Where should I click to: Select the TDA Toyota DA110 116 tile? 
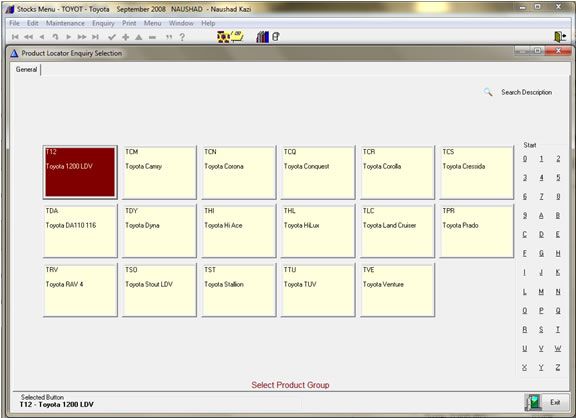click(80, 231)
